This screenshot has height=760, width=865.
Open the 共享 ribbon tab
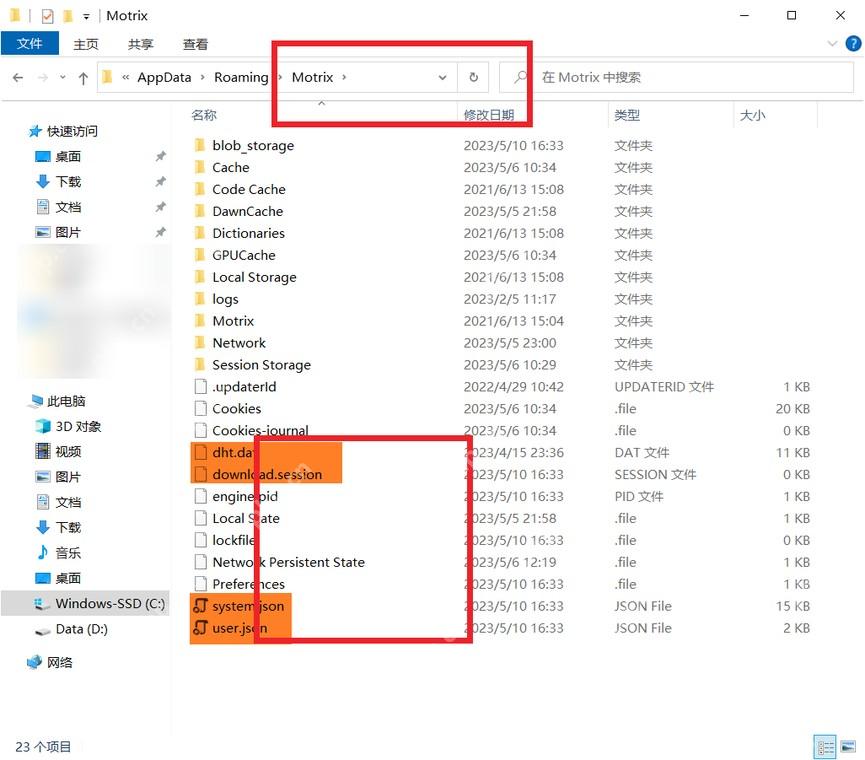pos(141,44)
